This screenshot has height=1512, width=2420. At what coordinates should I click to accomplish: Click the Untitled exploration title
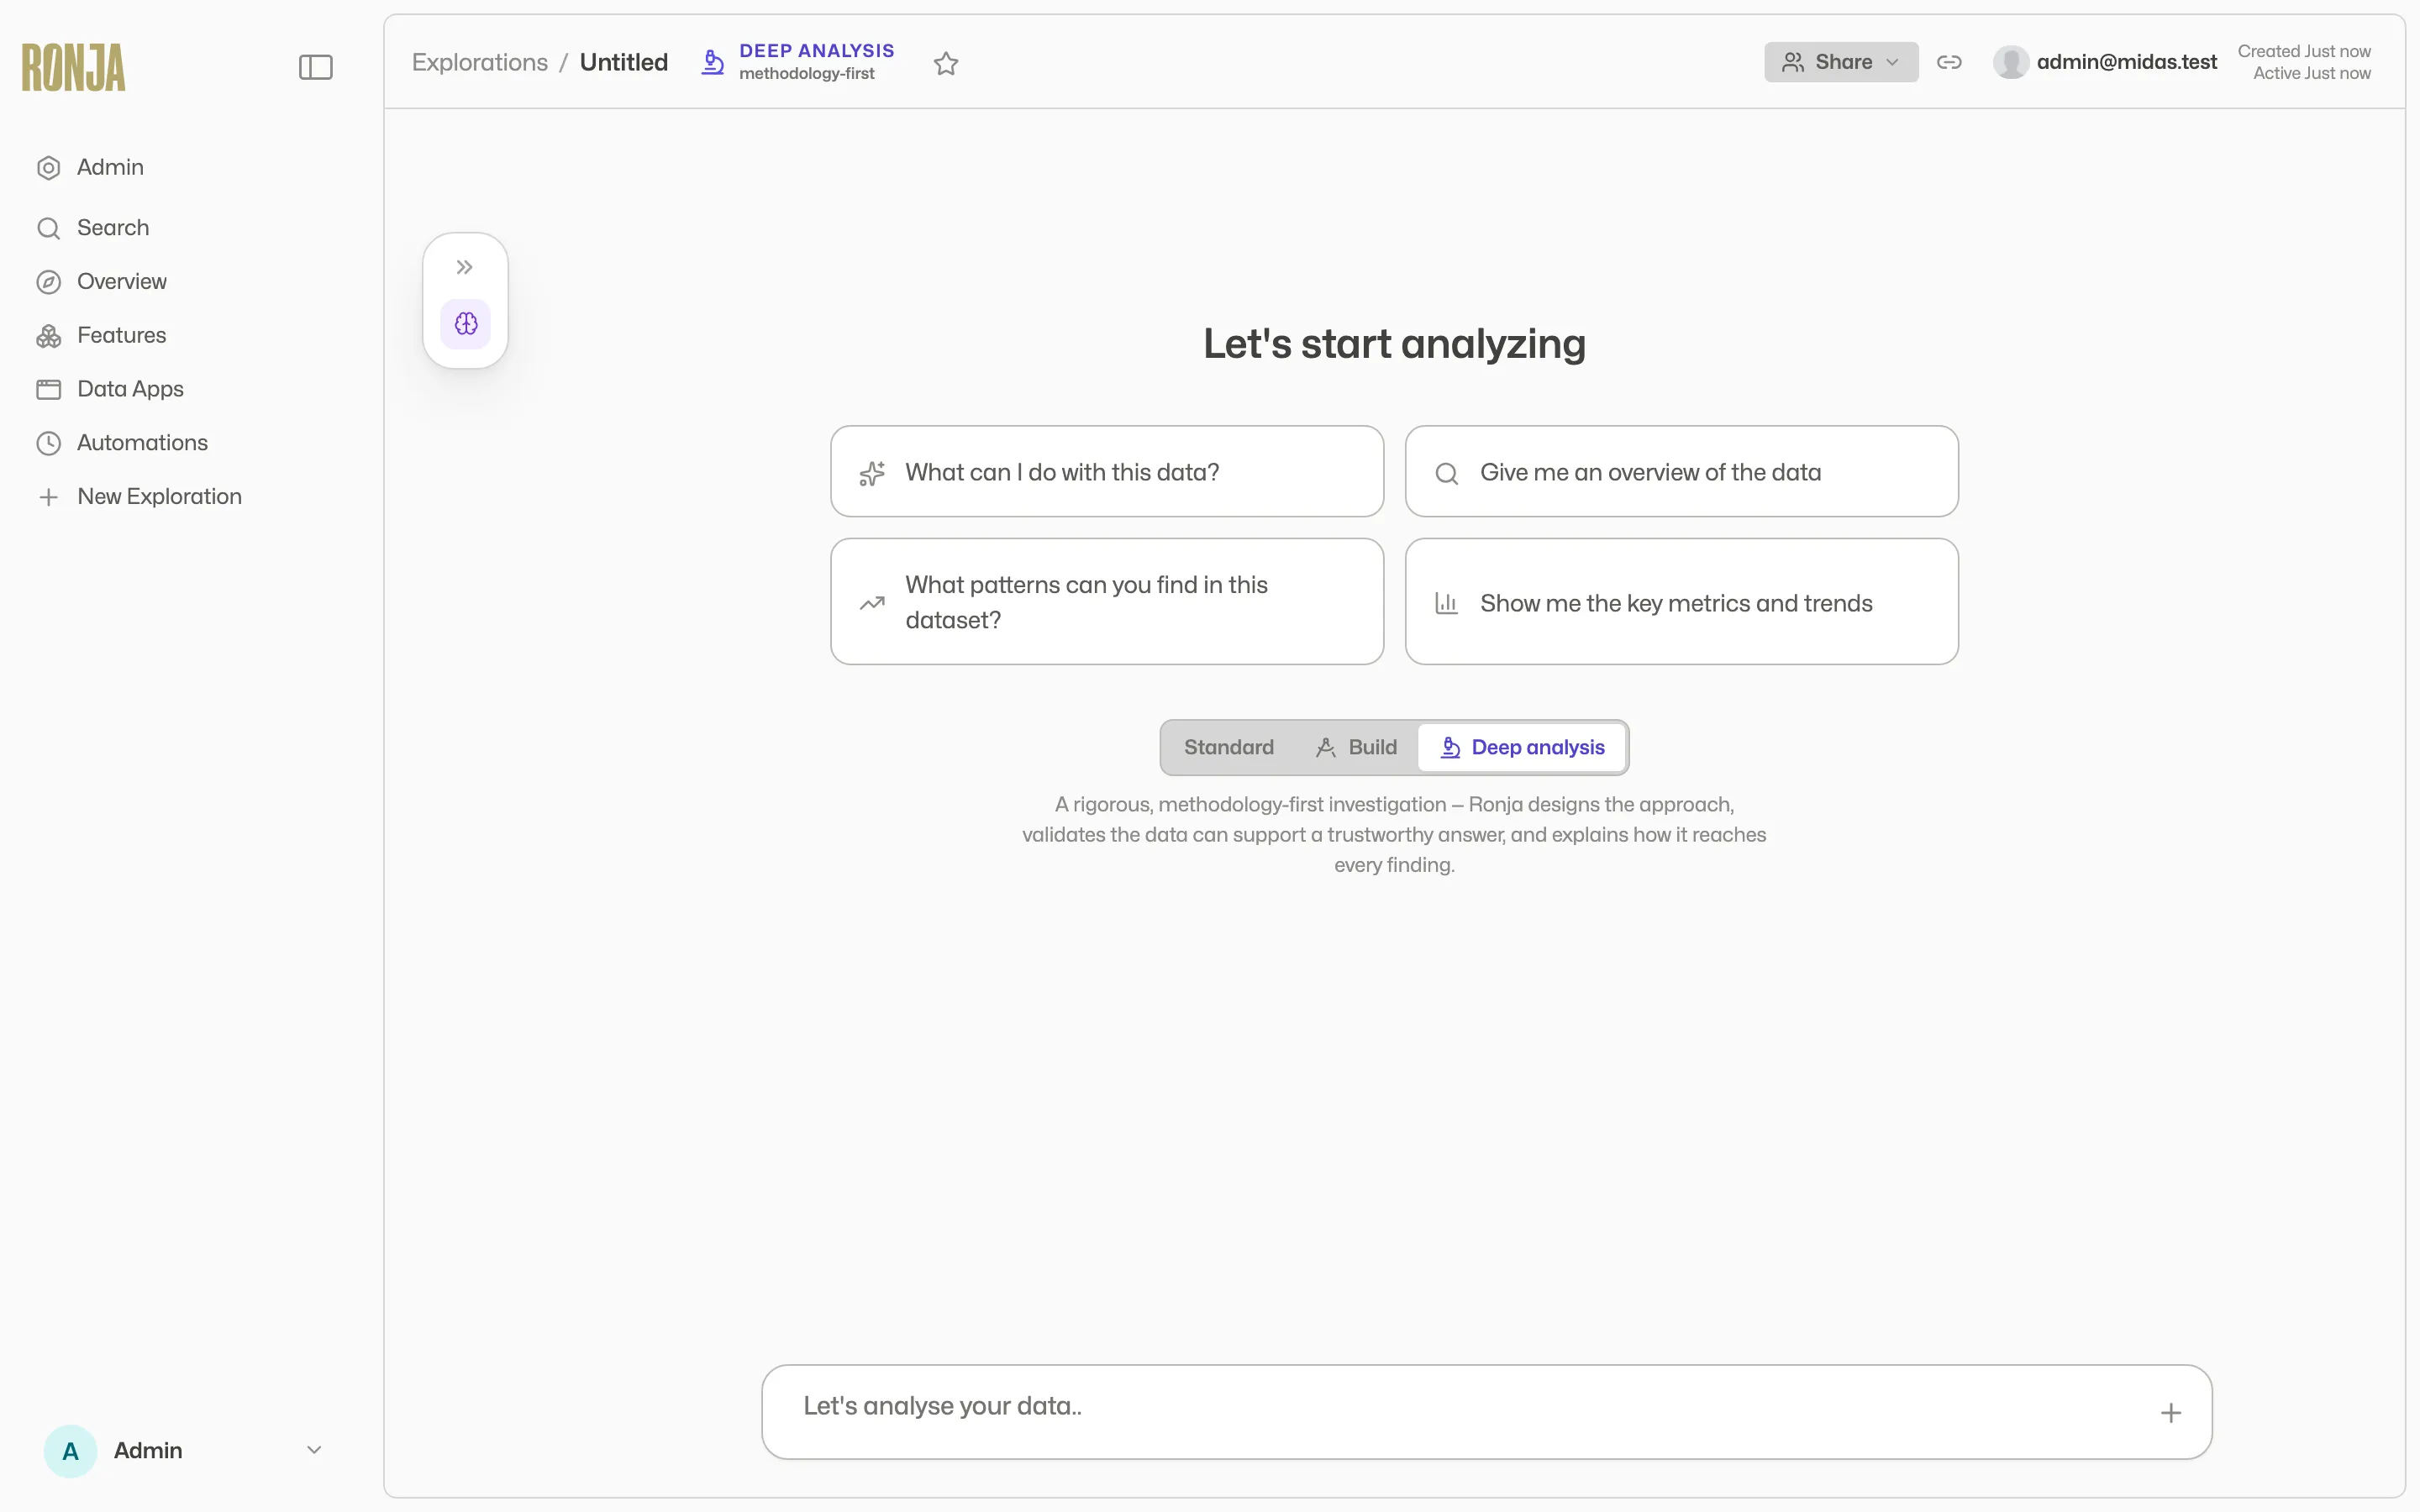(x=624, y=62)
